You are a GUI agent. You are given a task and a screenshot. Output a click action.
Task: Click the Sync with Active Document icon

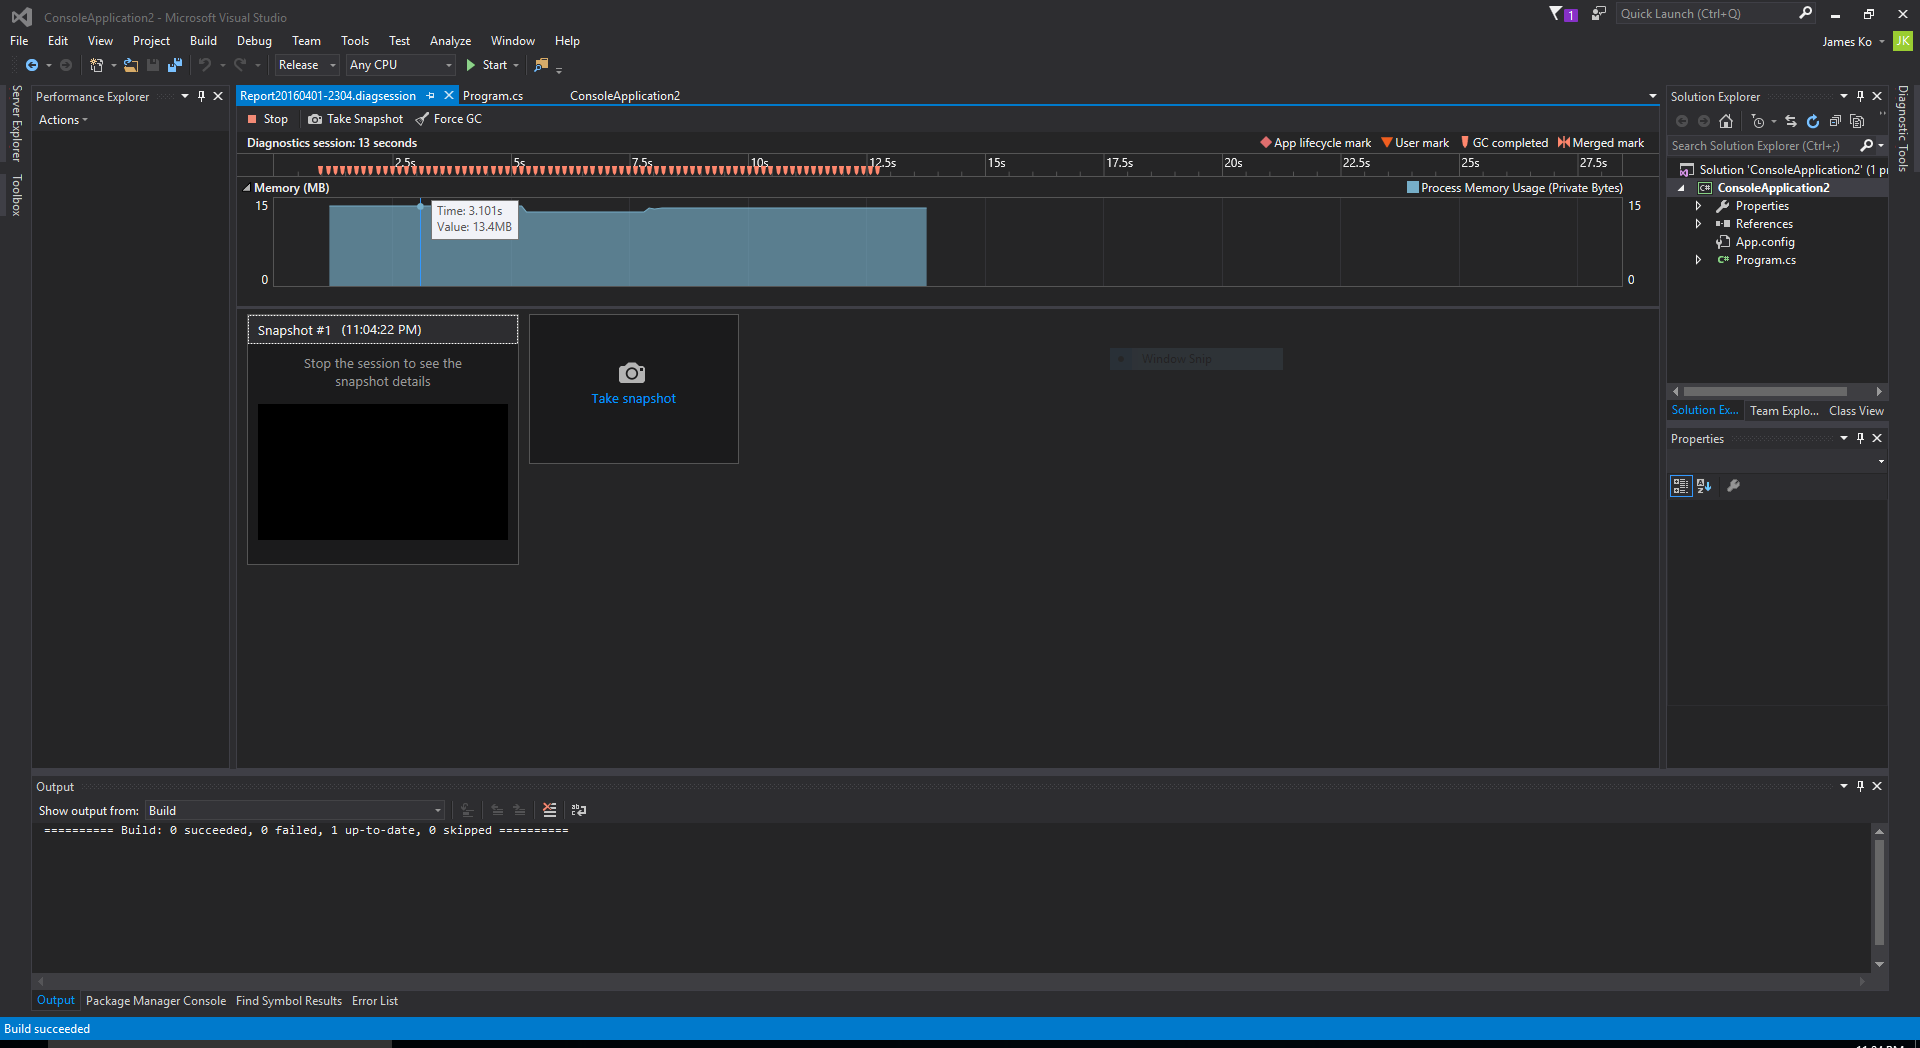(x=1791, y=121)
